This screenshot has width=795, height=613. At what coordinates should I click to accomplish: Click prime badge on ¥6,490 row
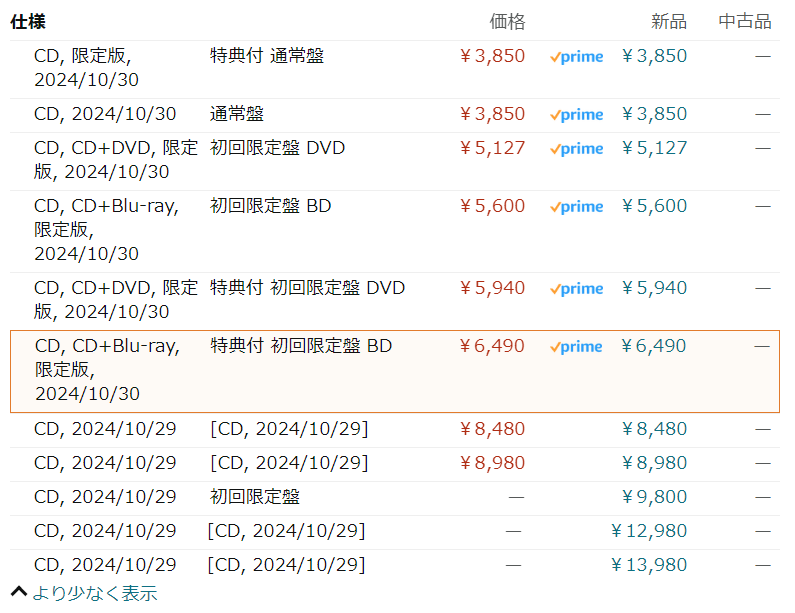click(x=576, y=347)
